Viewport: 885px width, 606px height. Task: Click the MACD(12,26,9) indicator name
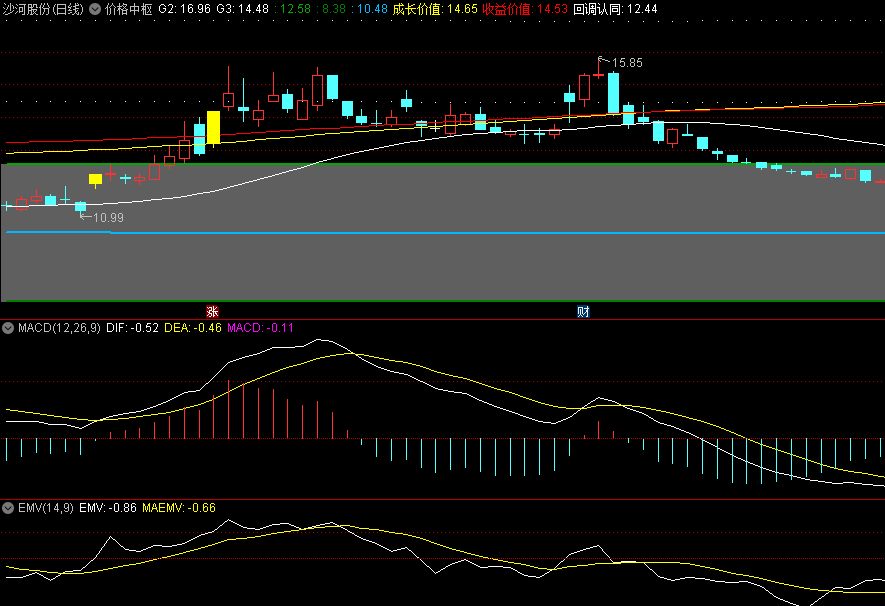[x=59, y=328]
